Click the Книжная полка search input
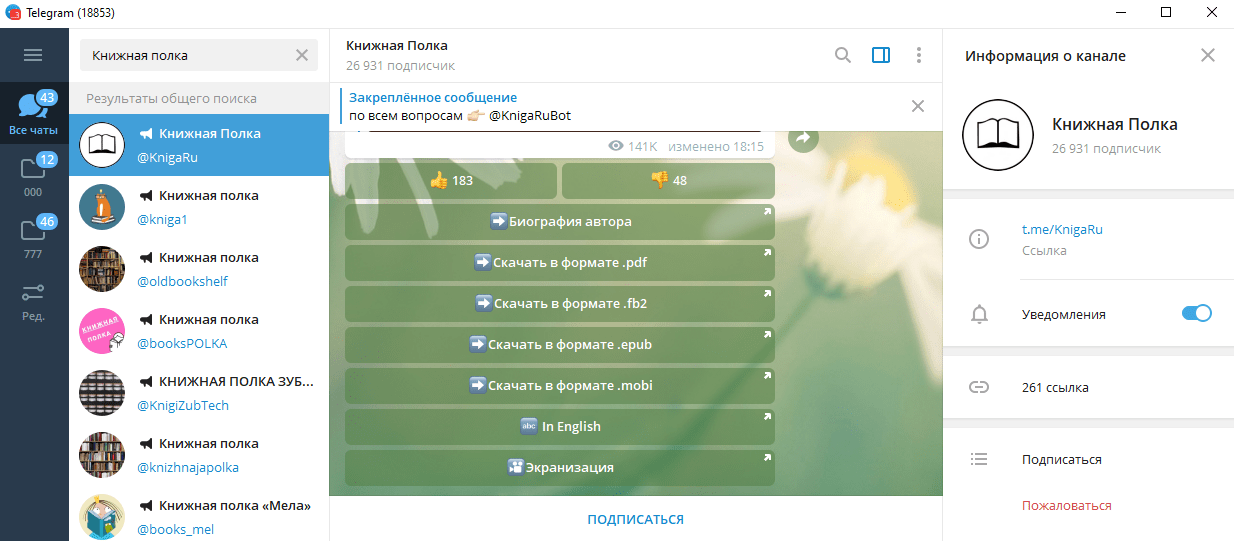Screen dimensions: 1234x541 [x=188, y=55]
